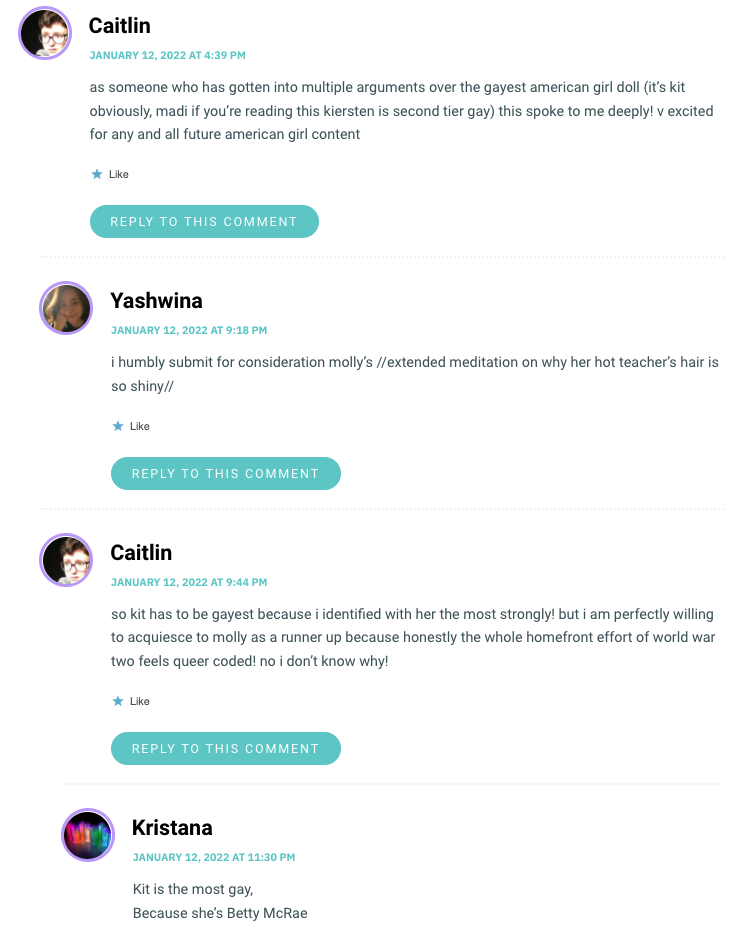
Task: Like Yashwina's comment via the Like text
Action: pos(140,426)
